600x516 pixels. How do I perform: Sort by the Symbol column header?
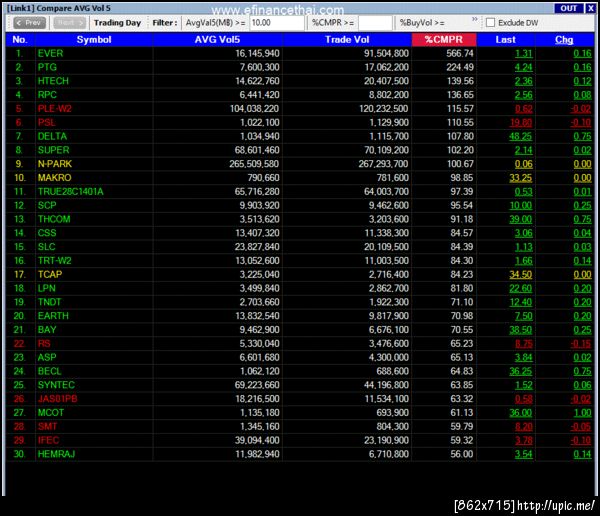pos(94,40)
